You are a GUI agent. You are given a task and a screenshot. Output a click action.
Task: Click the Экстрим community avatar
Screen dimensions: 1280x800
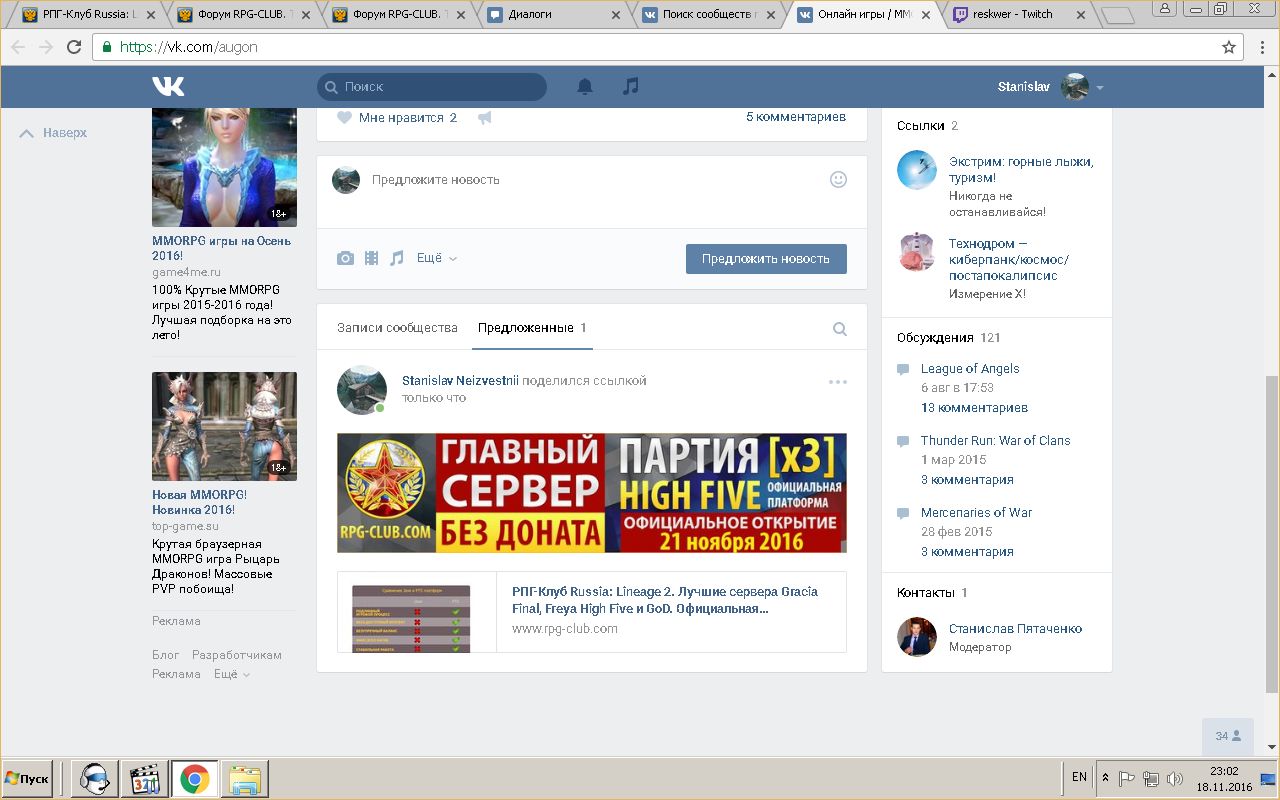[916, 170]
